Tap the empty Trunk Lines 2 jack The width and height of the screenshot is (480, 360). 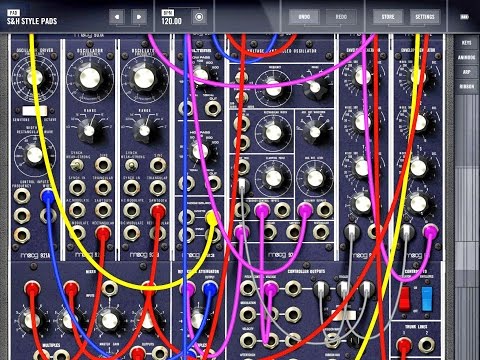click(426, 345)
